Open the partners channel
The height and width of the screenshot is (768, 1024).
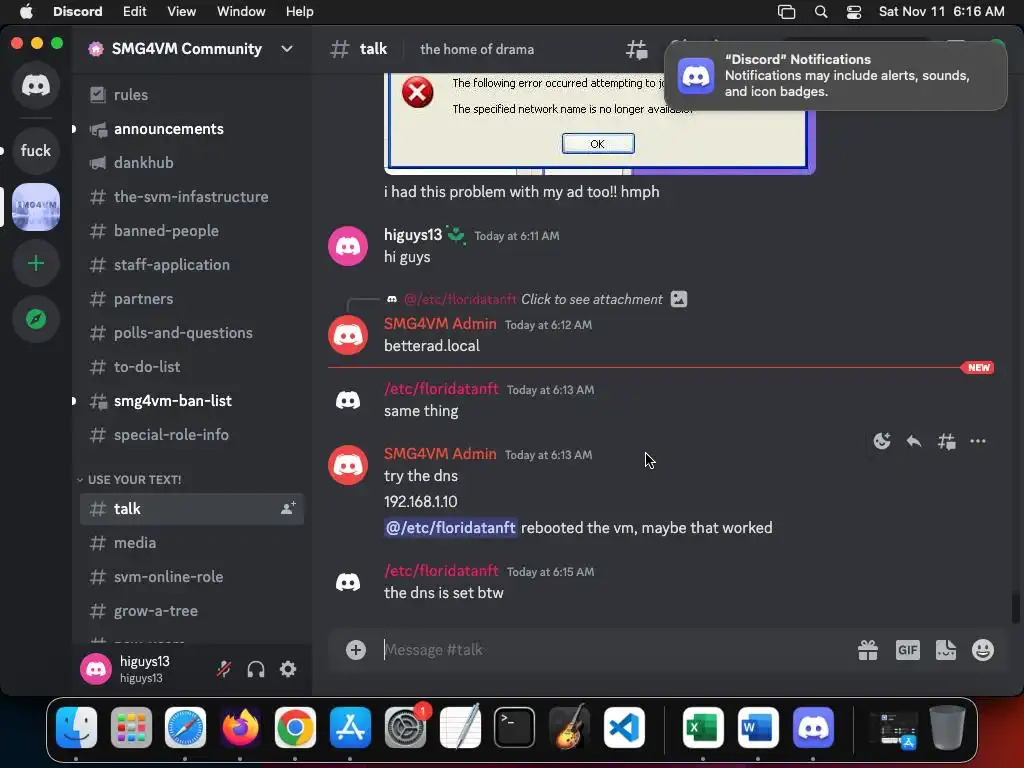[192, 298]
